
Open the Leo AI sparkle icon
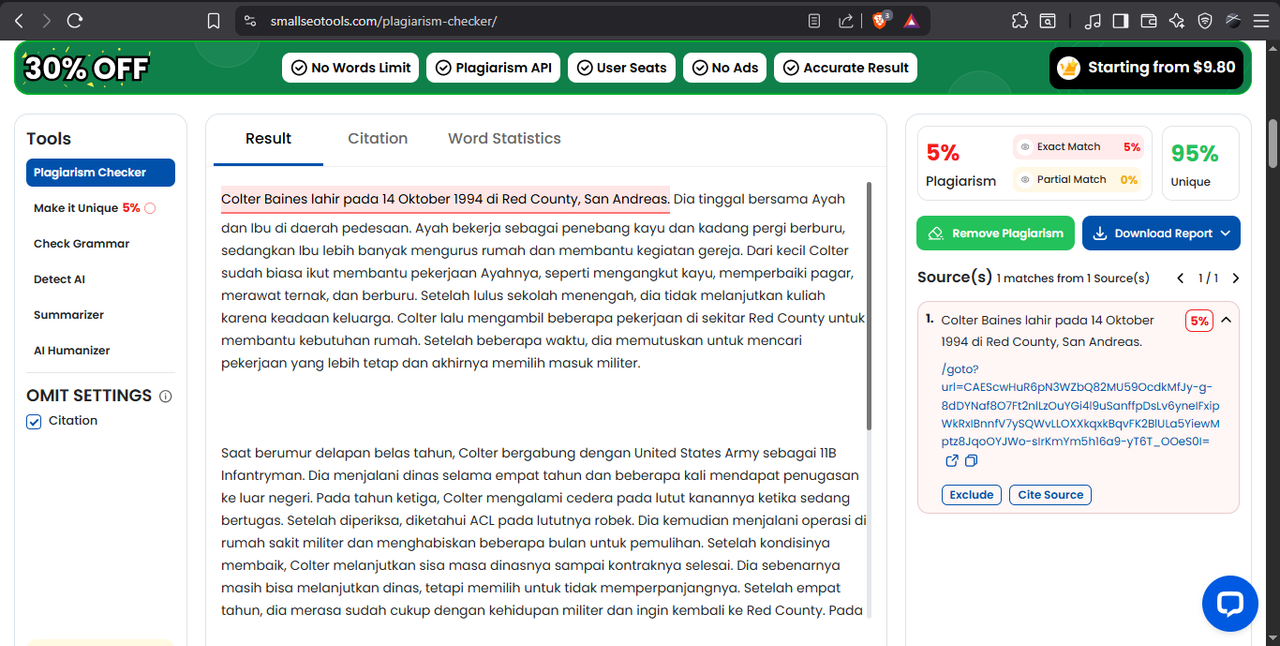tap(1177, 20)
